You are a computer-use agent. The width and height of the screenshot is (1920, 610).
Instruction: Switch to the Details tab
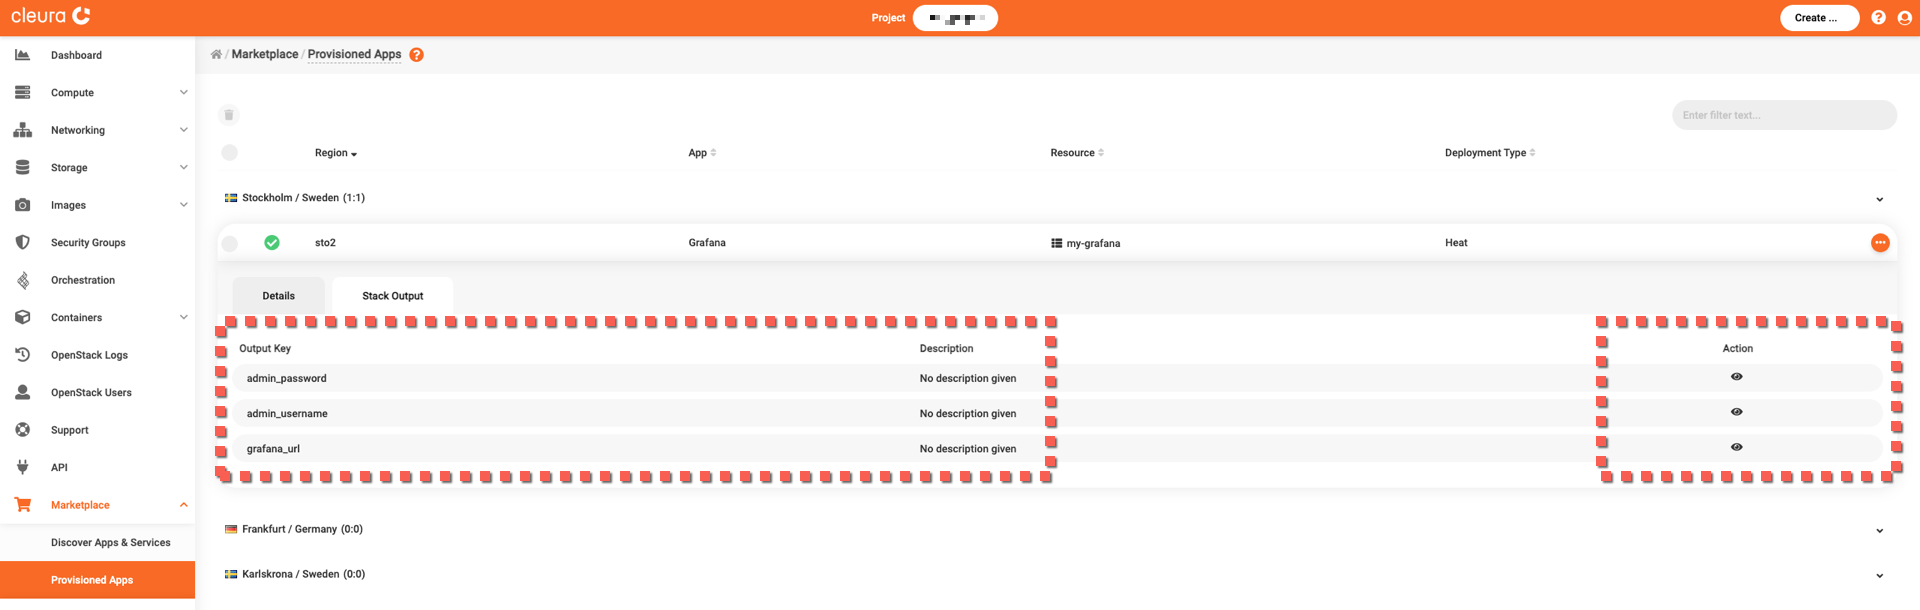click(x=278, y=296)
